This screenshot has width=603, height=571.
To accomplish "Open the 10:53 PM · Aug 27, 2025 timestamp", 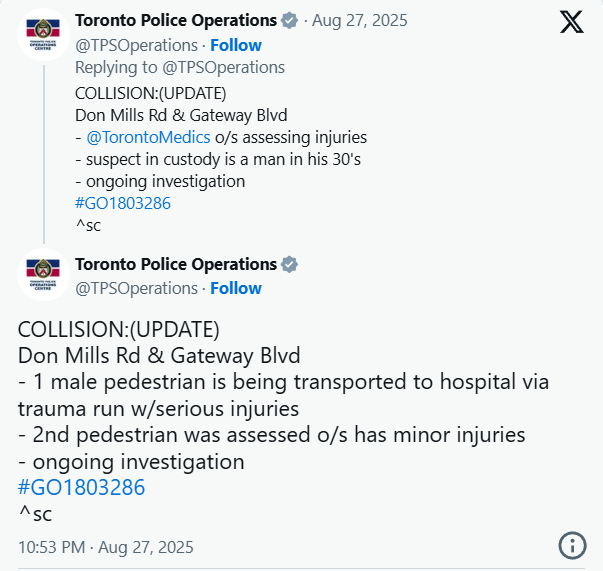I will point(106,547).
